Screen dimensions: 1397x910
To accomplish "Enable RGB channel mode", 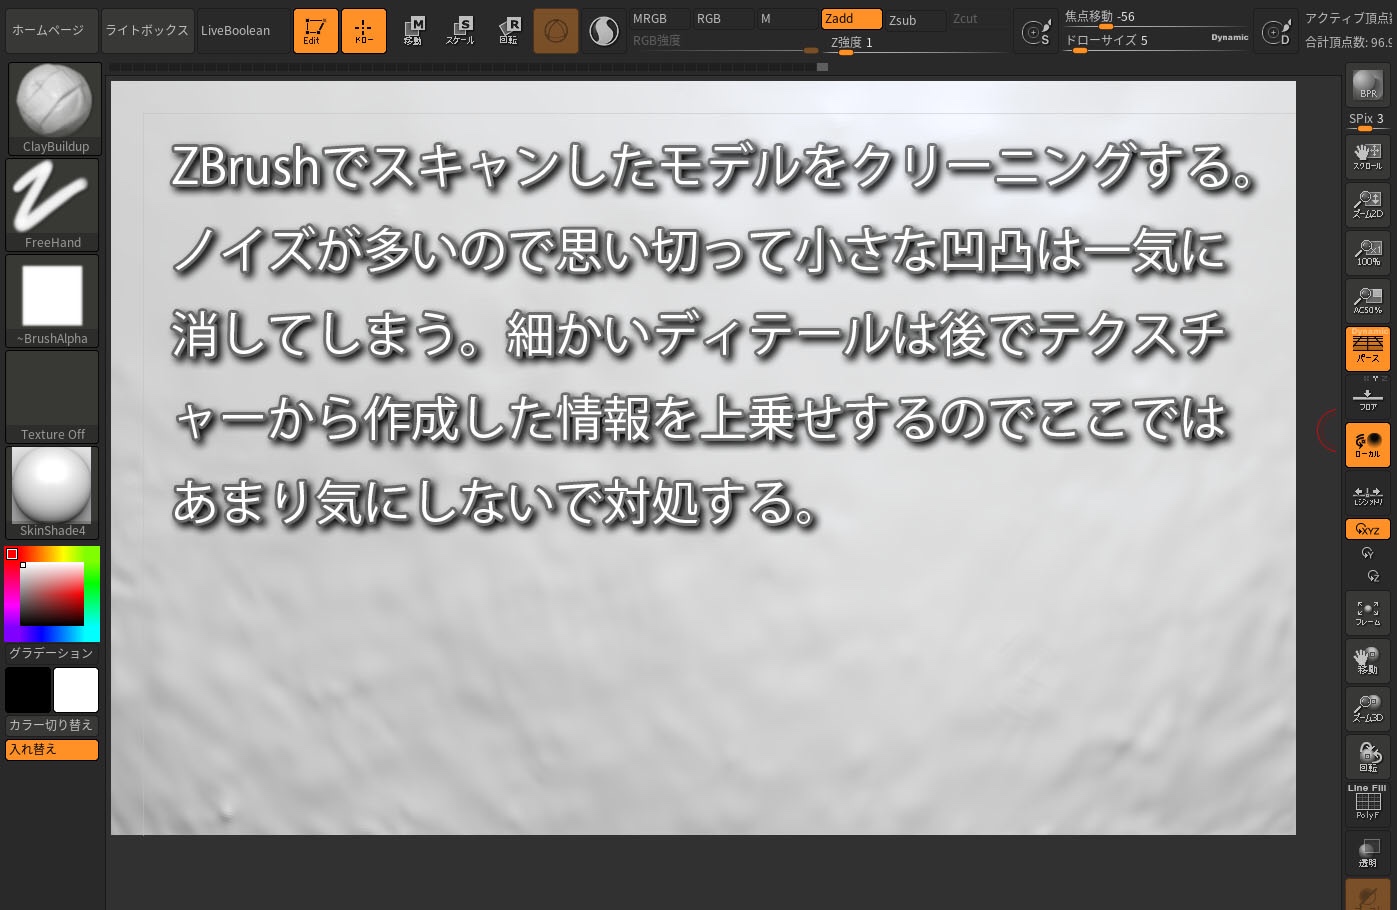I will 723,19.
